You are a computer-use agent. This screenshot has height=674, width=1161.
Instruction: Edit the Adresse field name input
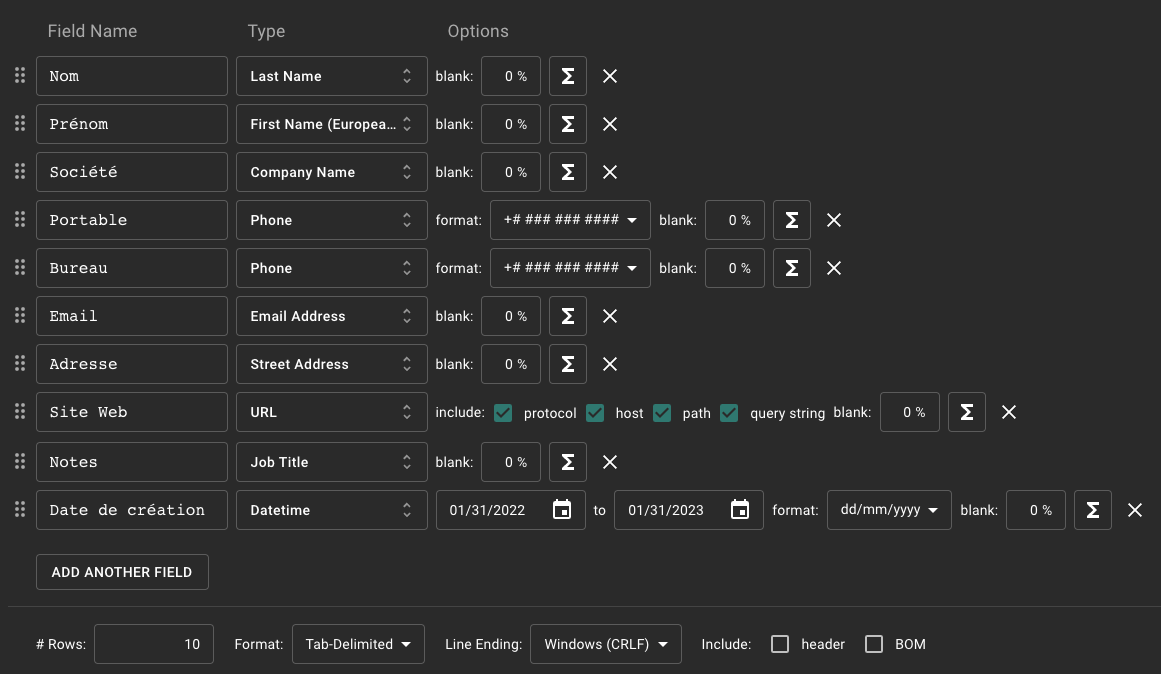pos(132,364)
